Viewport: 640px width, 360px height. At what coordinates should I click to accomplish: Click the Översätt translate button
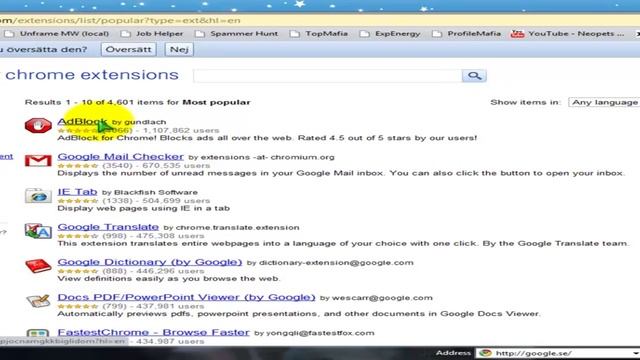point(128,49)
